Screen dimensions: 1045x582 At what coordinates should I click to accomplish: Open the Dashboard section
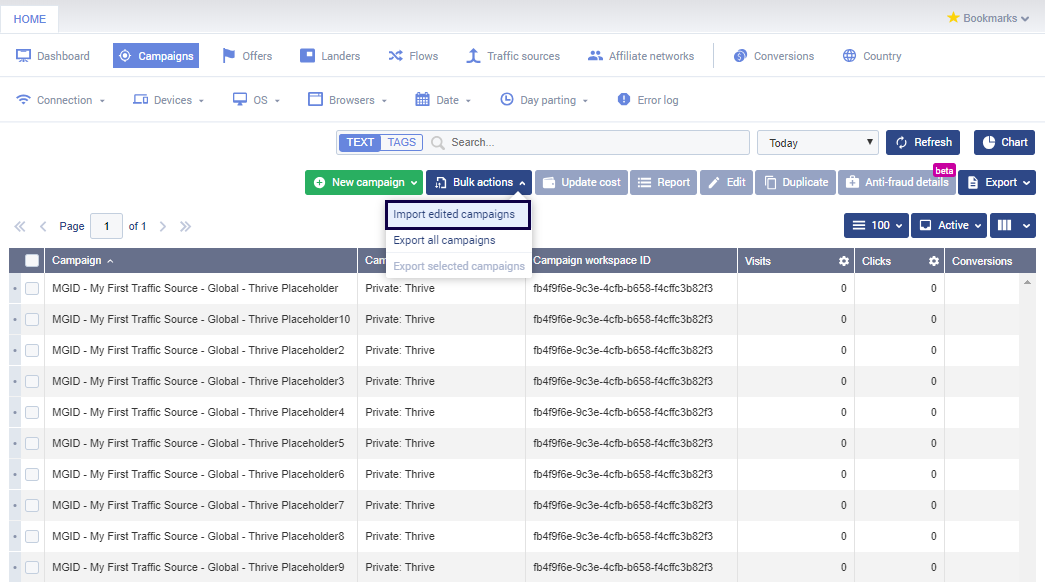coord(53,56)
